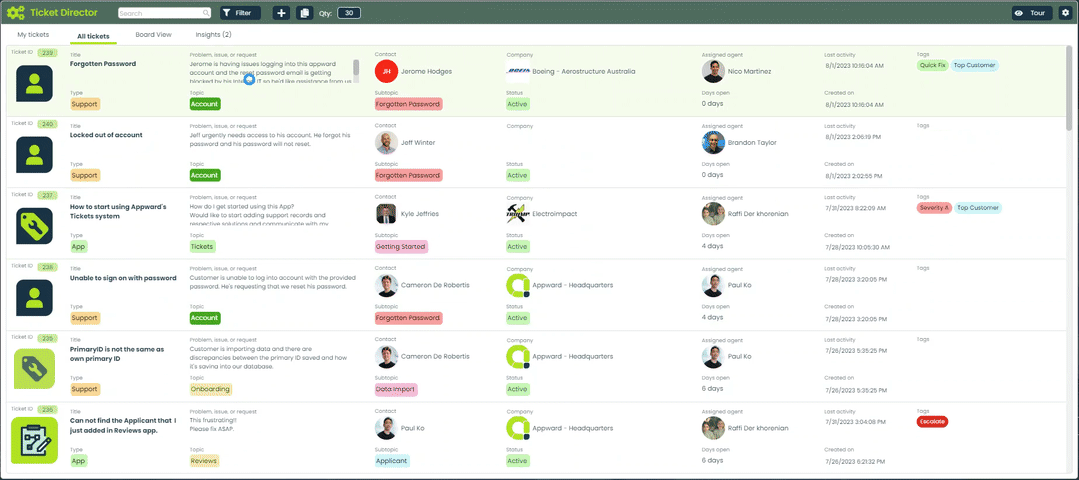Open the Insights (2) tab

(213, 34)
